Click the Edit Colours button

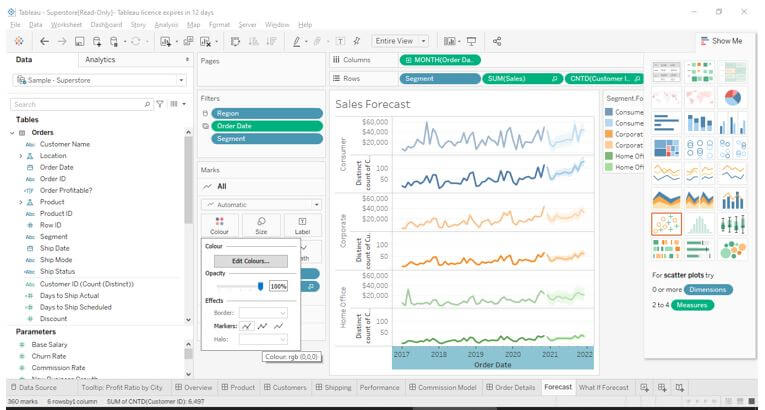click(250, 261)
